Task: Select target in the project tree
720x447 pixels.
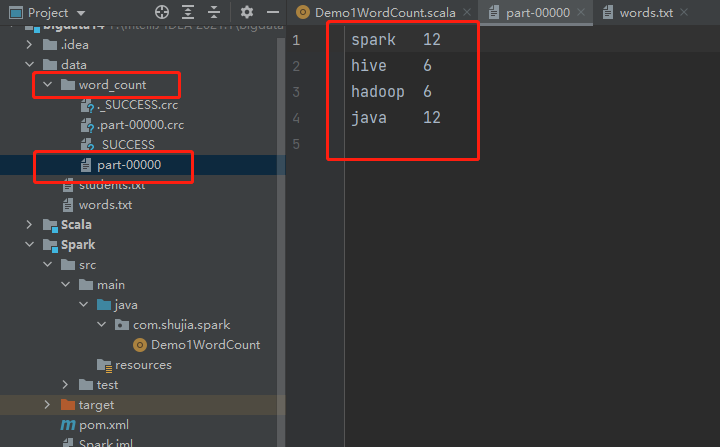Action: [x=96, y=405]
